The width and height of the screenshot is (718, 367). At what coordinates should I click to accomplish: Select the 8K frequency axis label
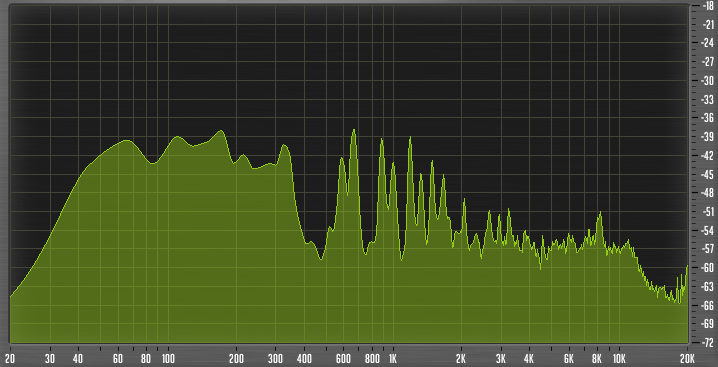point(597,358)
